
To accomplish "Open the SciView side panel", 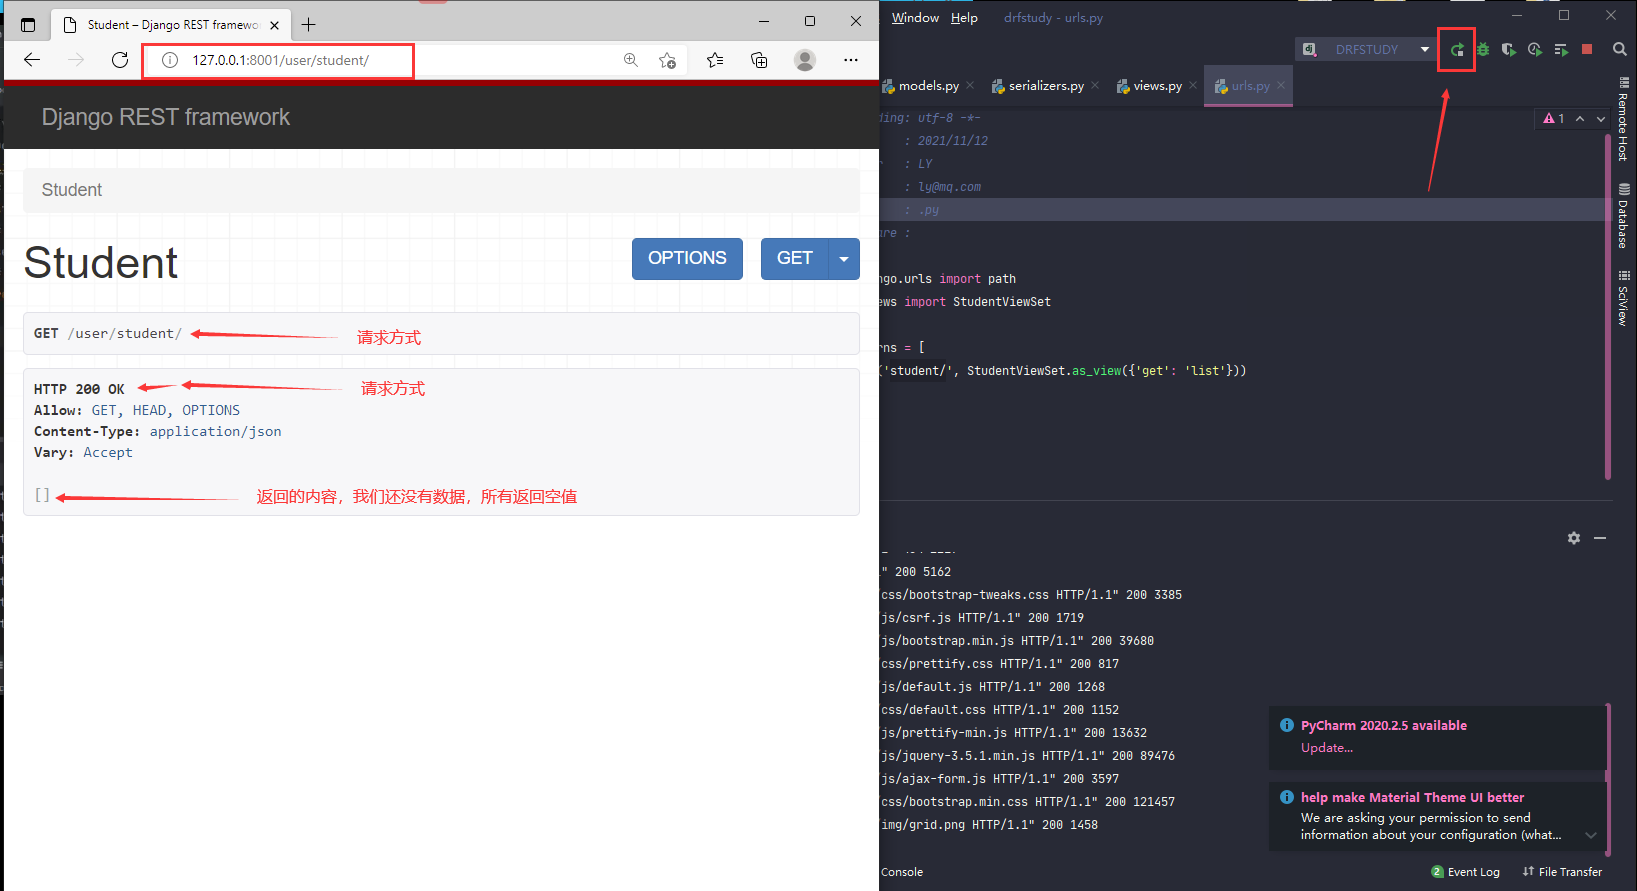I will (1624, 298).
